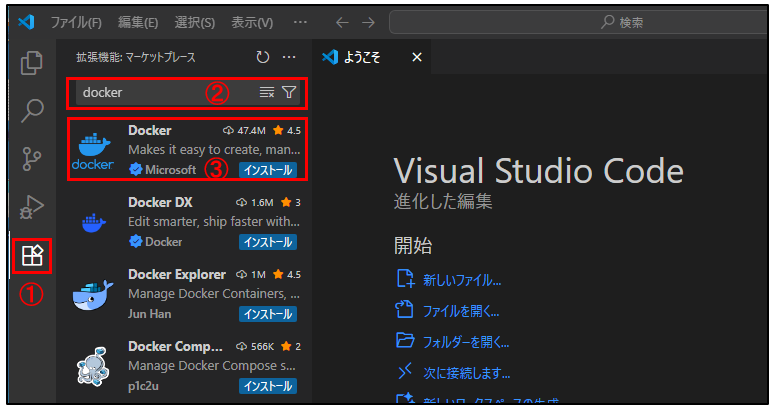Open the 選択 menu
The image size is (774, 408).
[x=195, y=22]
